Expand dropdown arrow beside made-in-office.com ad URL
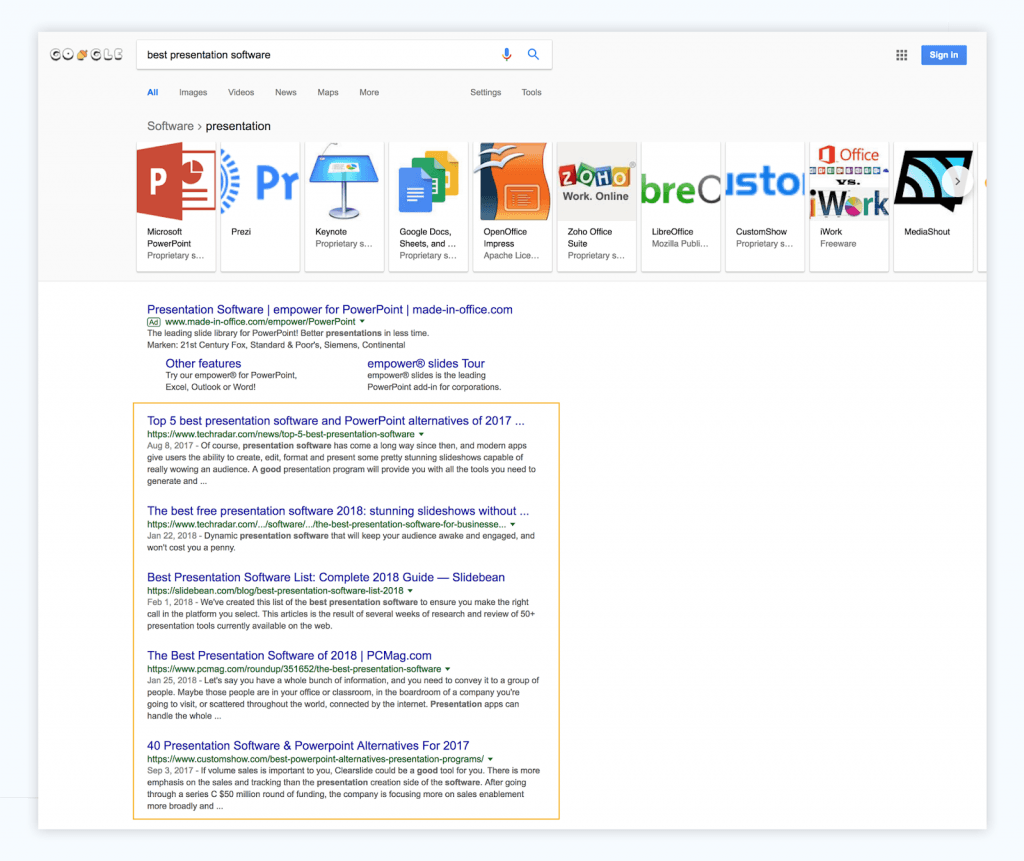The height and width of the screenshot is (861, 1024). click(x=362, y=322)
